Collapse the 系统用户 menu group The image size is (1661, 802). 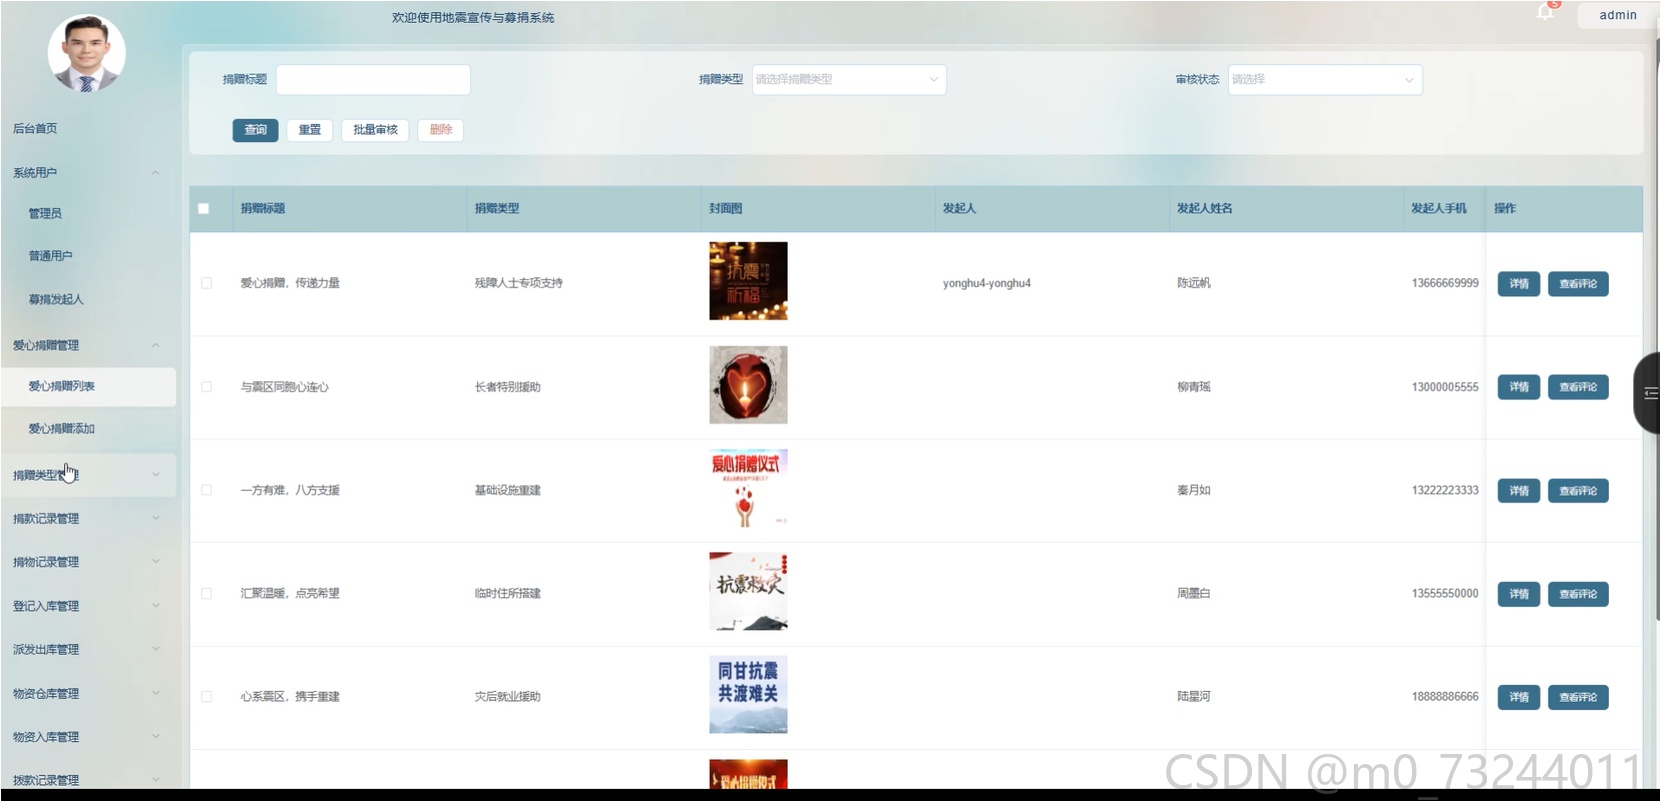click(88, 173)
